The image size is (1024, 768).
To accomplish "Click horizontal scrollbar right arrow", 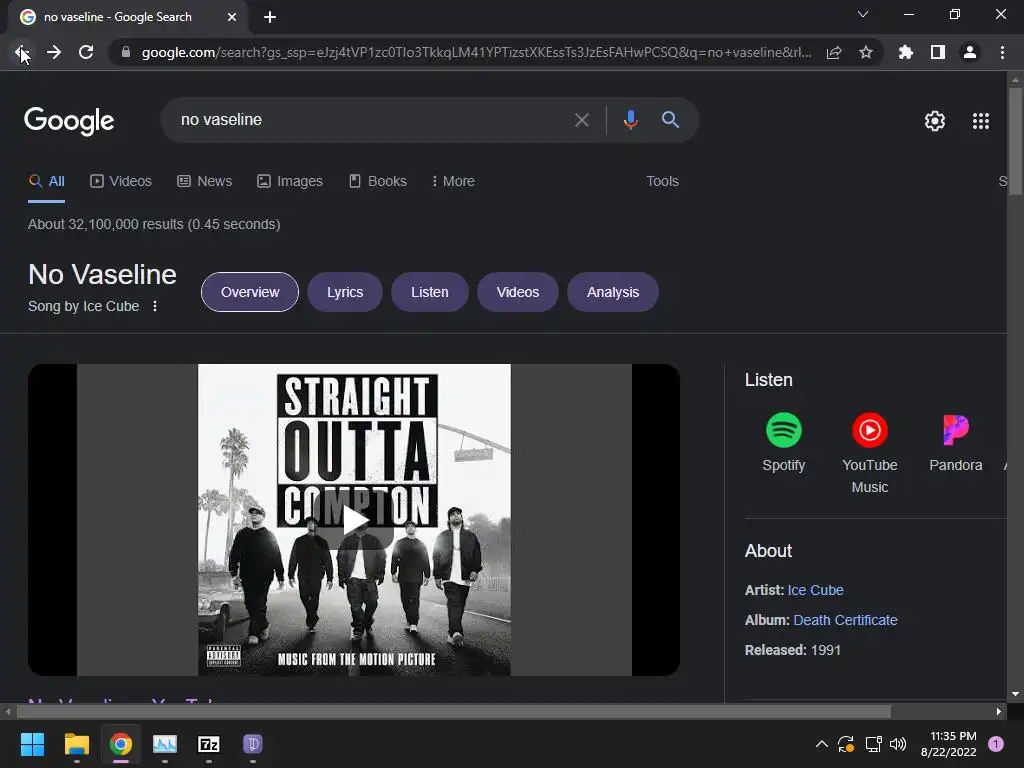I will (999, 711).
